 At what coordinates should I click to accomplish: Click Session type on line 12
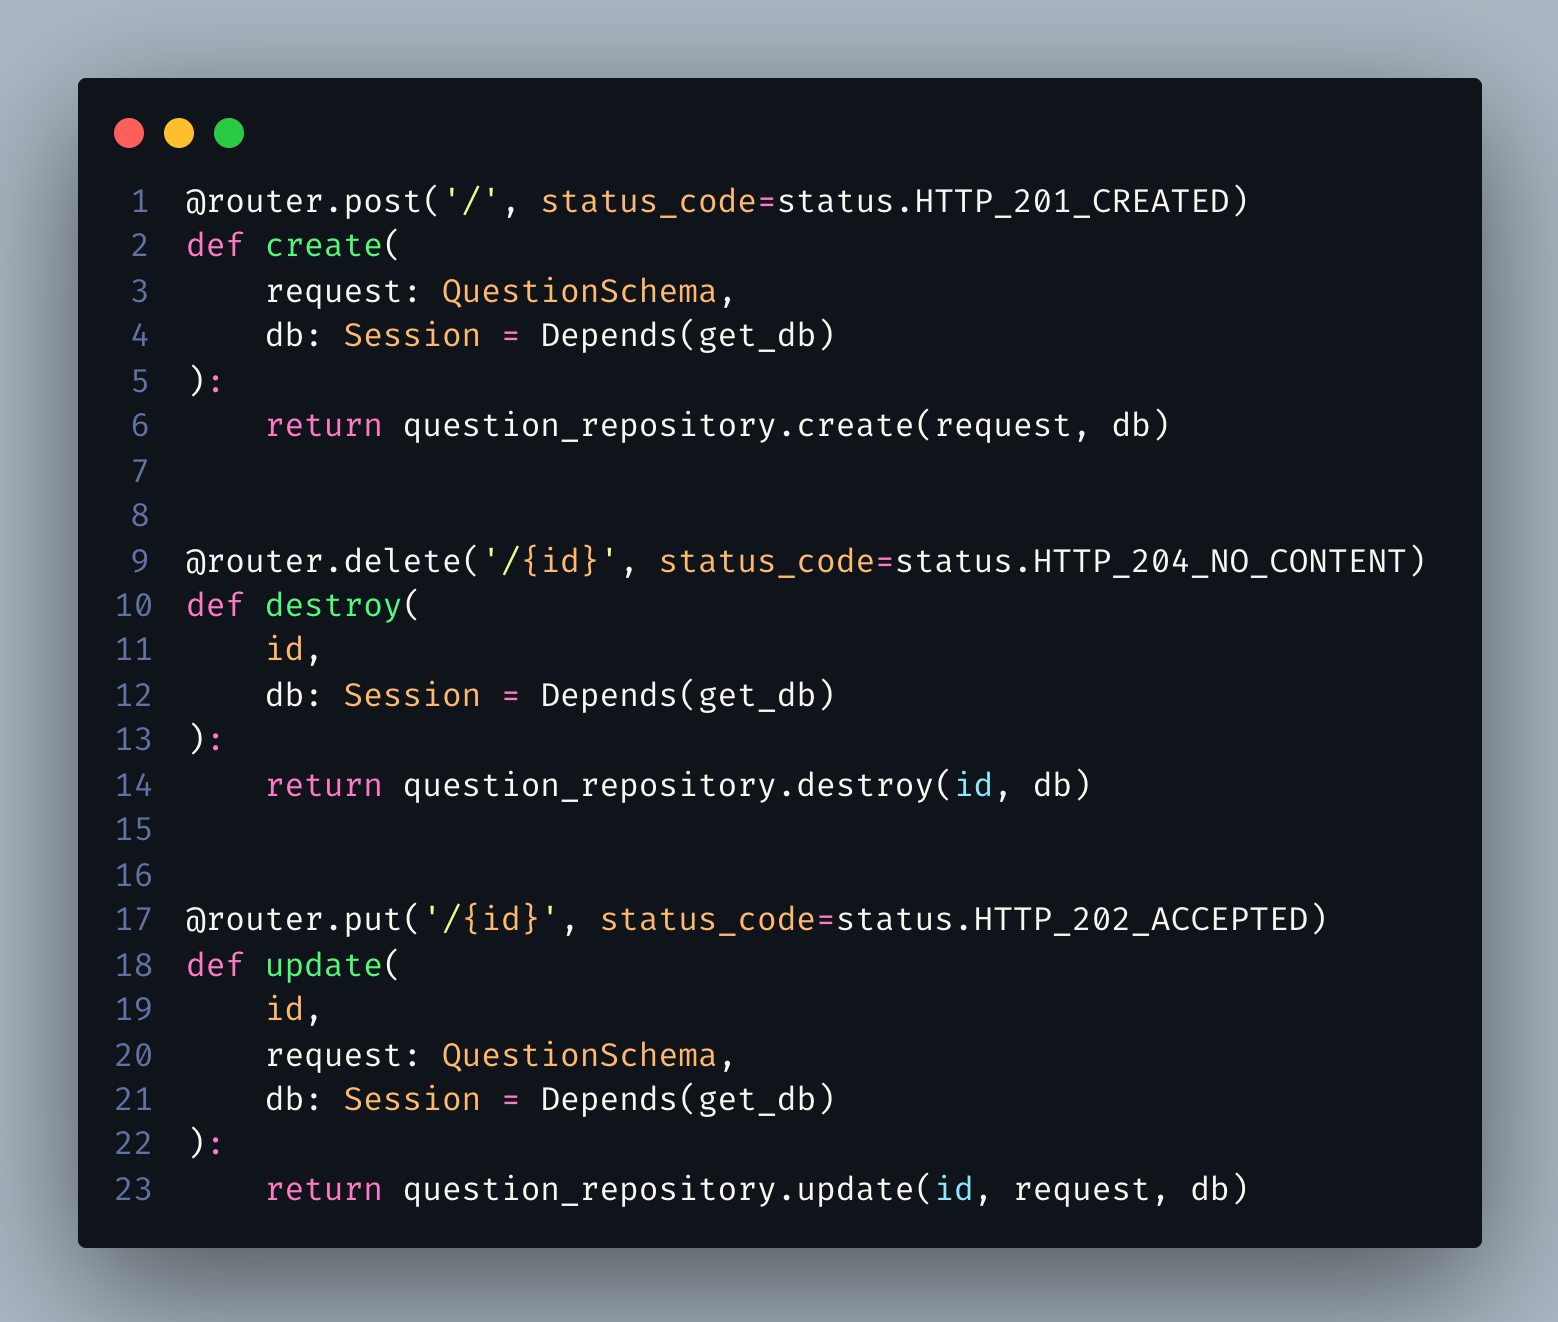point(412,696)
